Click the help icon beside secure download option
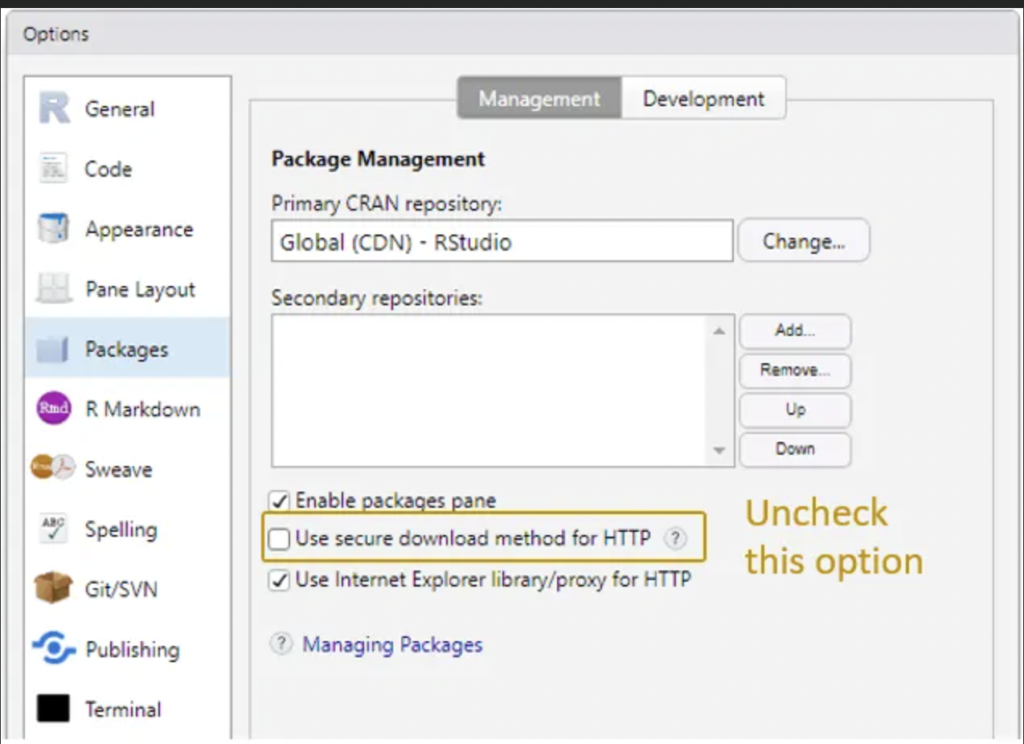 click(675, 538)
